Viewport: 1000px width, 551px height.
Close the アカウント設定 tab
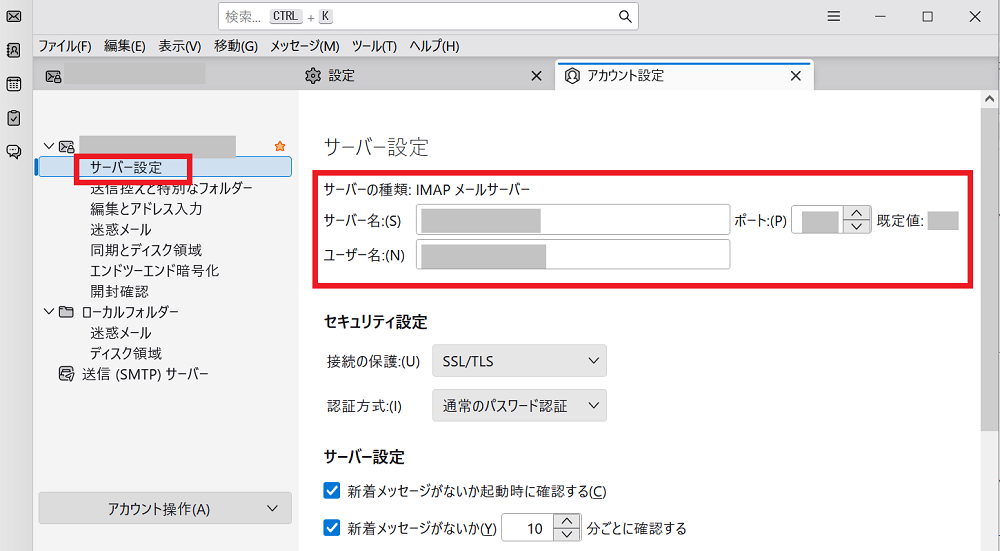tap(796, 76)
